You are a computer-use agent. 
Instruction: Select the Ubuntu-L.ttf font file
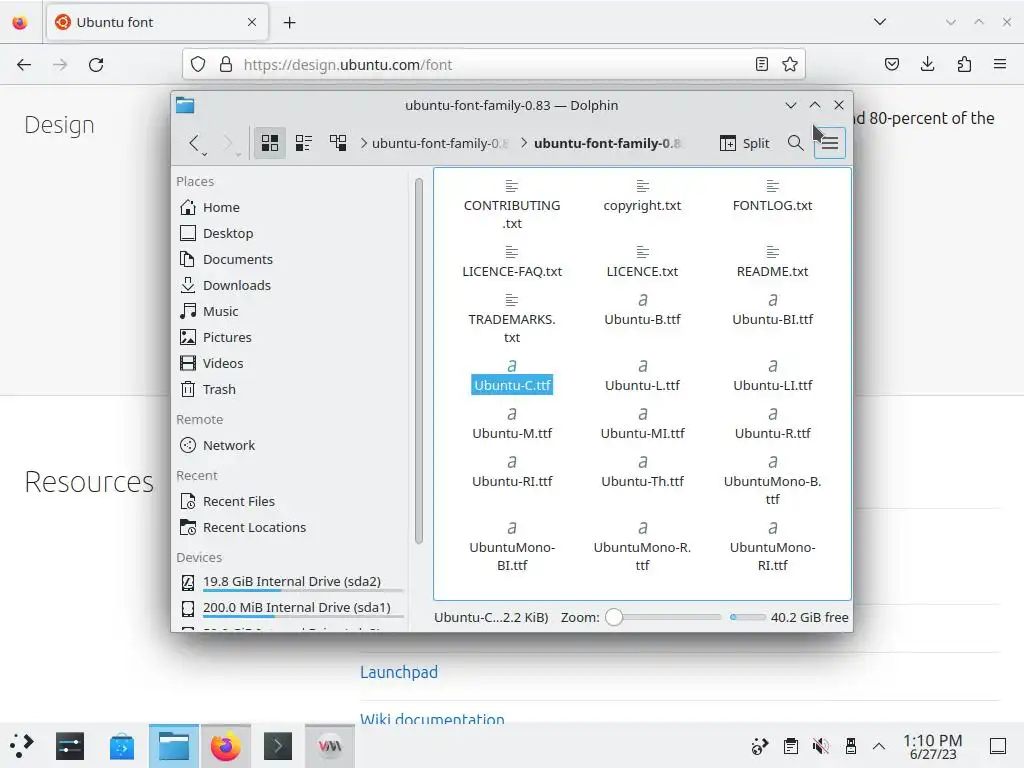click(x=643, y=377)
